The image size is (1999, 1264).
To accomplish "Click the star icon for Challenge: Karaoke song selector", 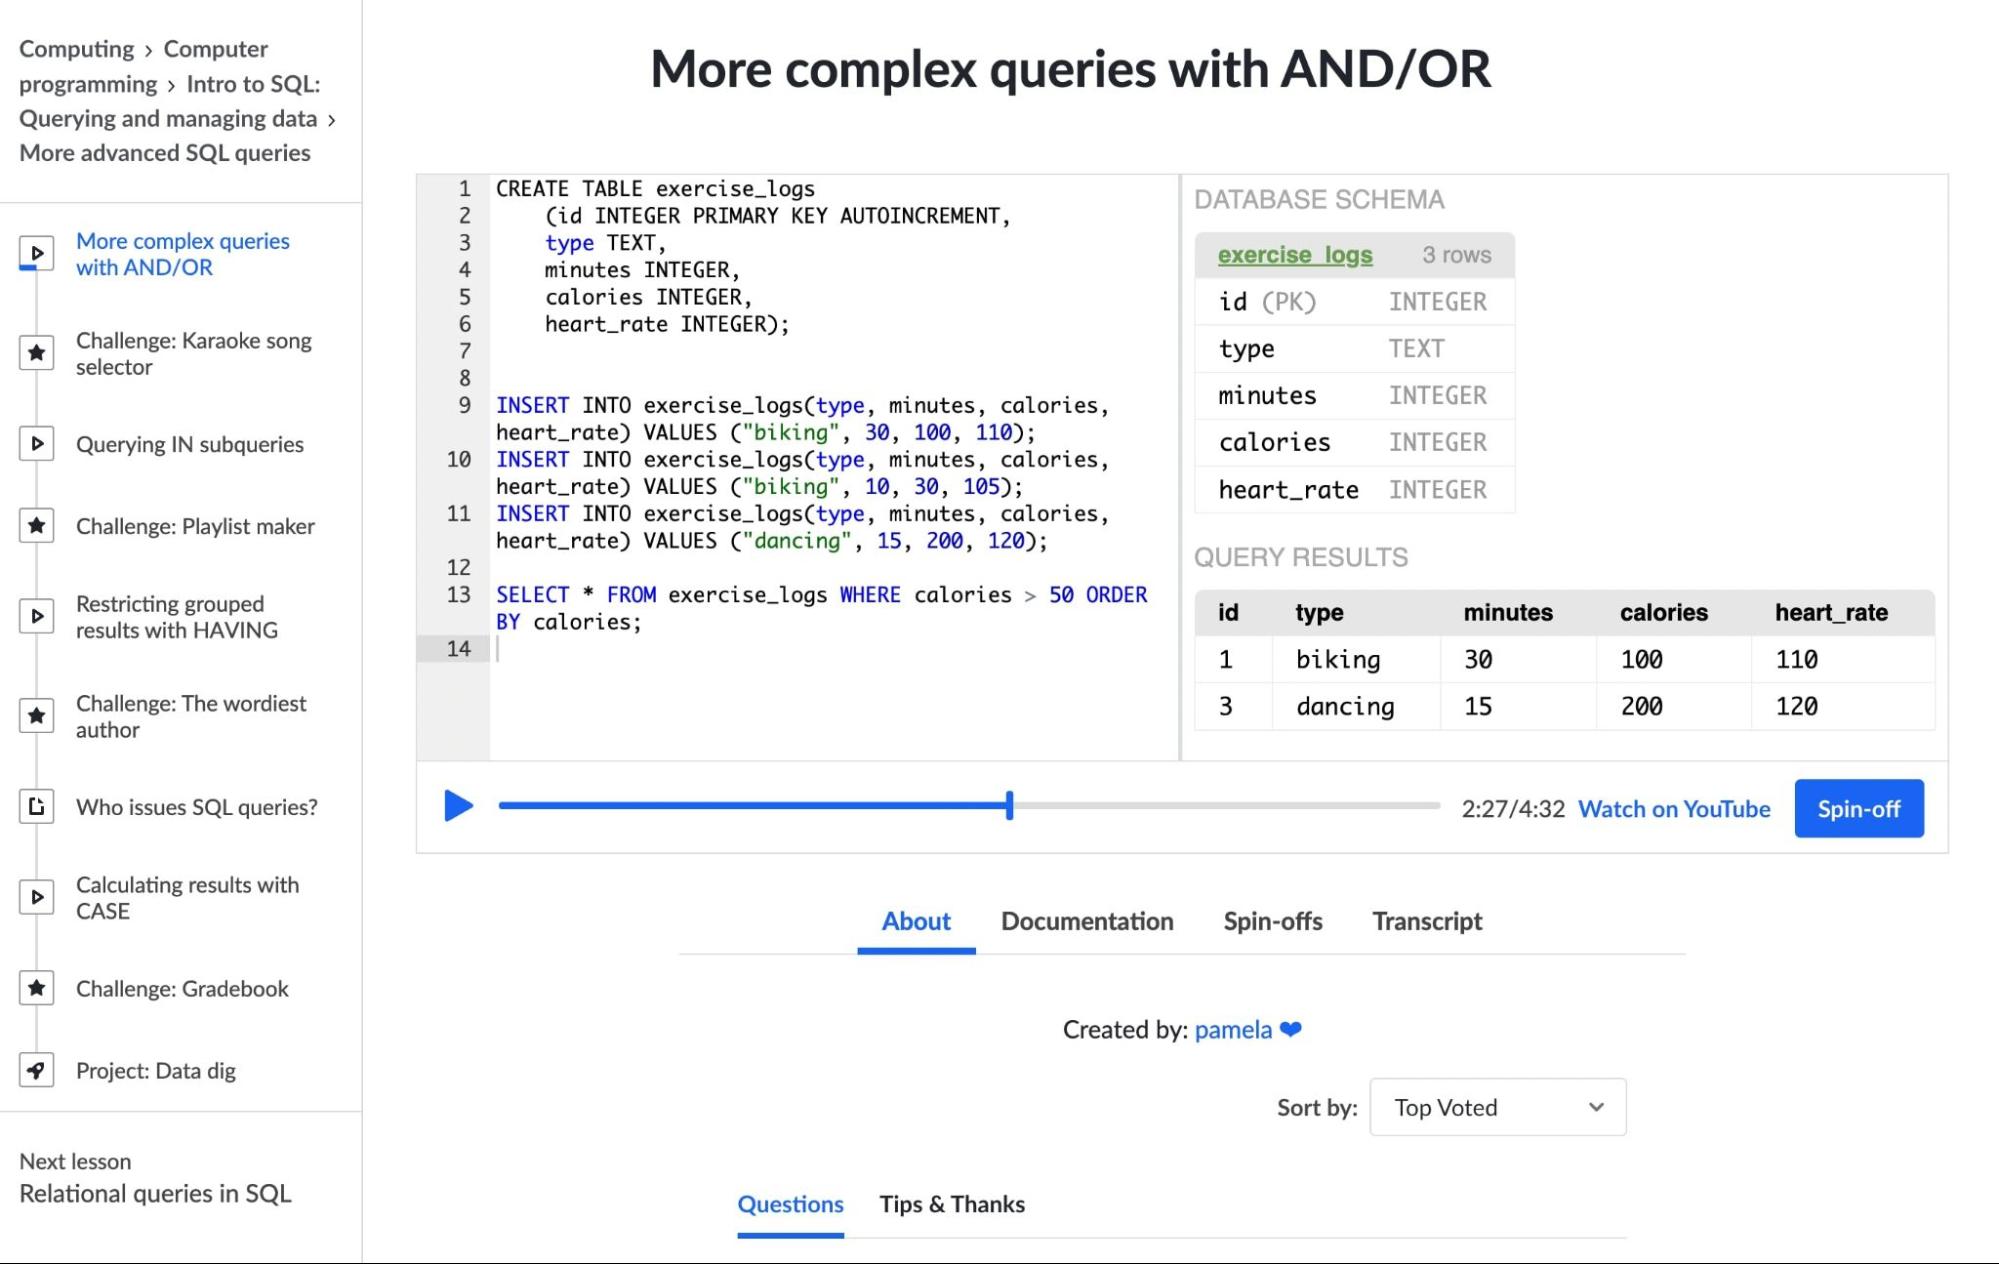I will coord(37,353).
